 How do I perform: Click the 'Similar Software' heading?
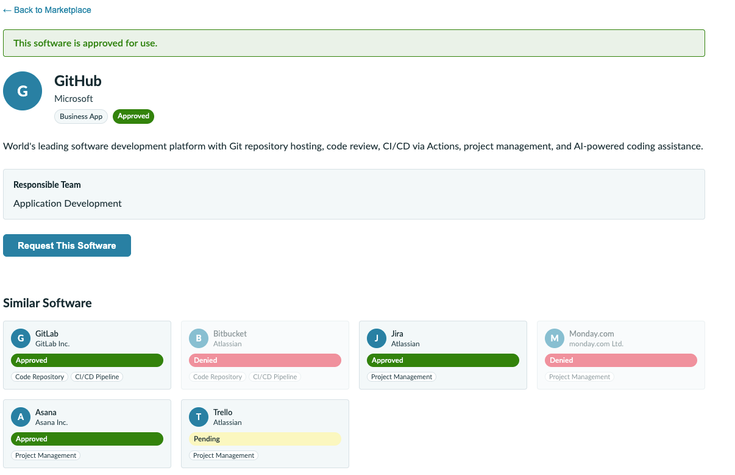(x=47, y=303)
